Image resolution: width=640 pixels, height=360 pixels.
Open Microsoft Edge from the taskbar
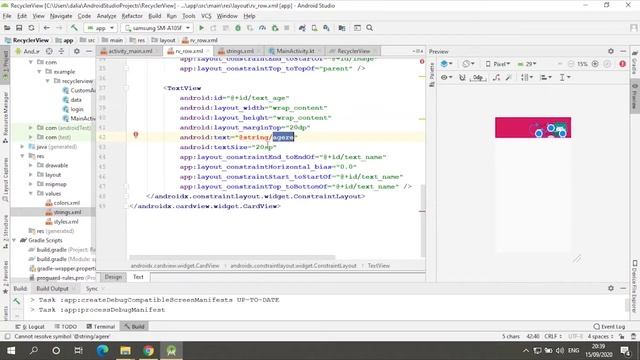(102, 350)
